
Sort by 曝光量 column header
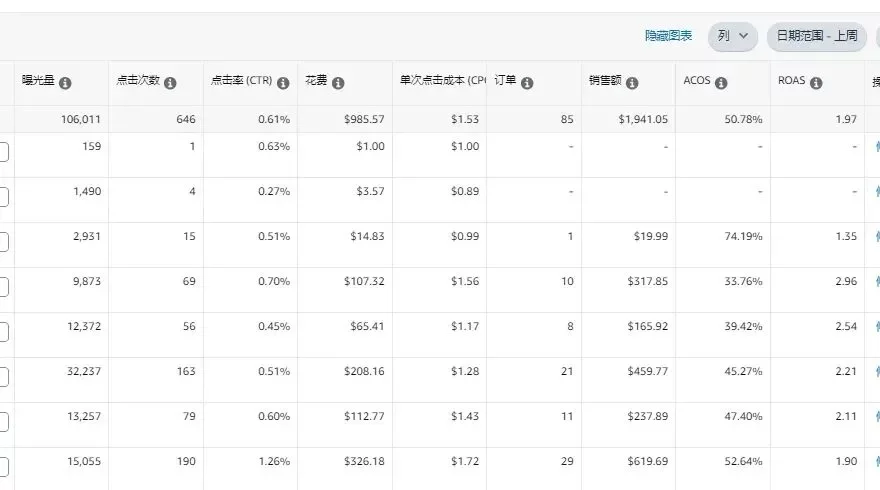coord(38,80)
